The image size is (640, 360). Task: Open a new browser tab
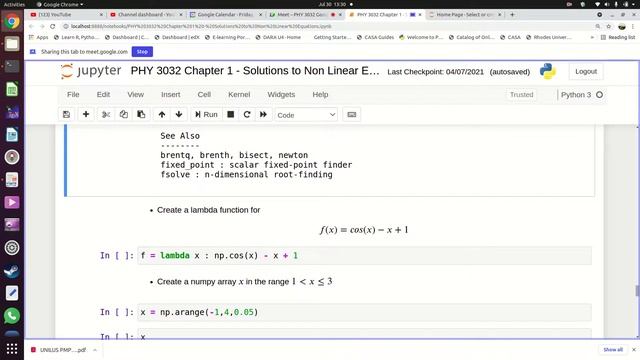pos(512,15)
